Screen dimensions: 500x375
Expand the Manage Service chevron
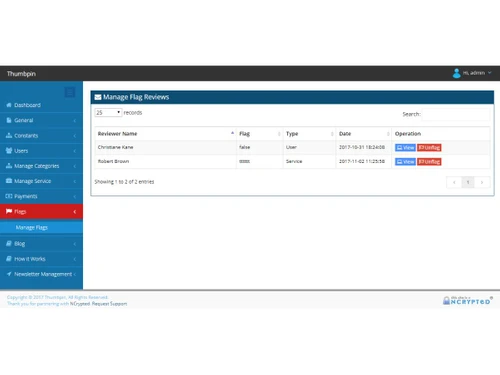(x=75, y=181)
